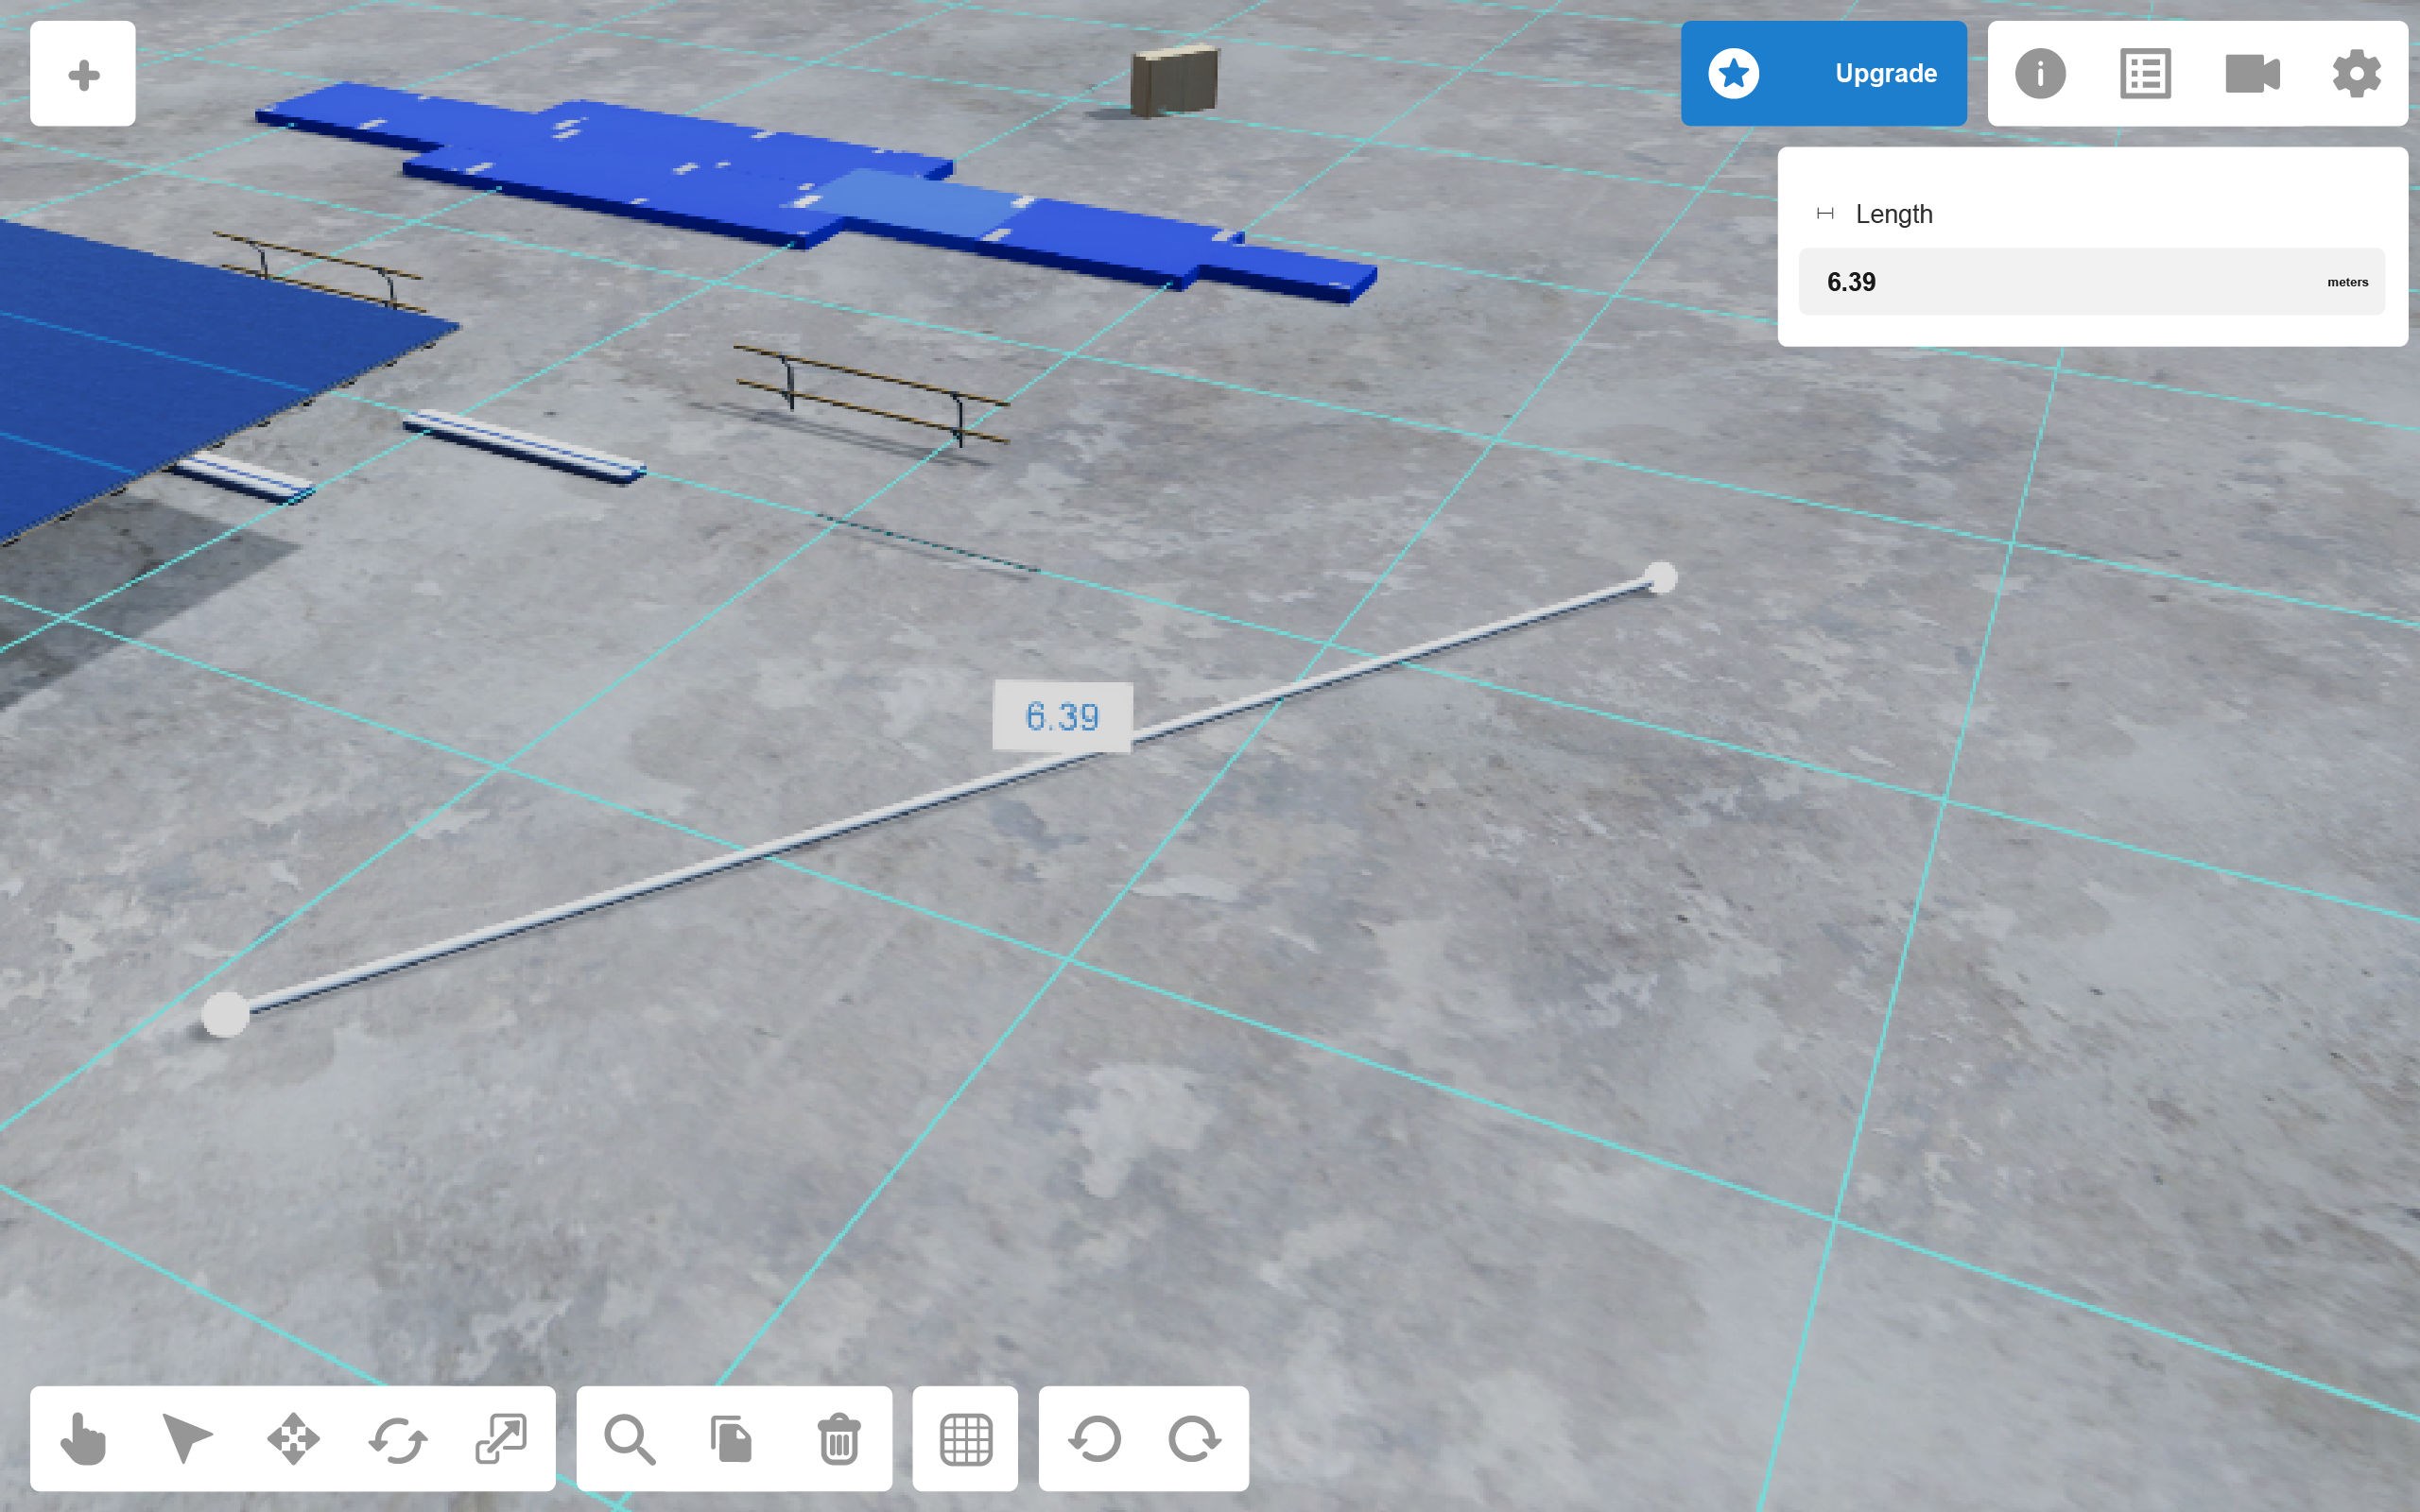
Task: Open the info panel icon
Action: point(2040,74)
